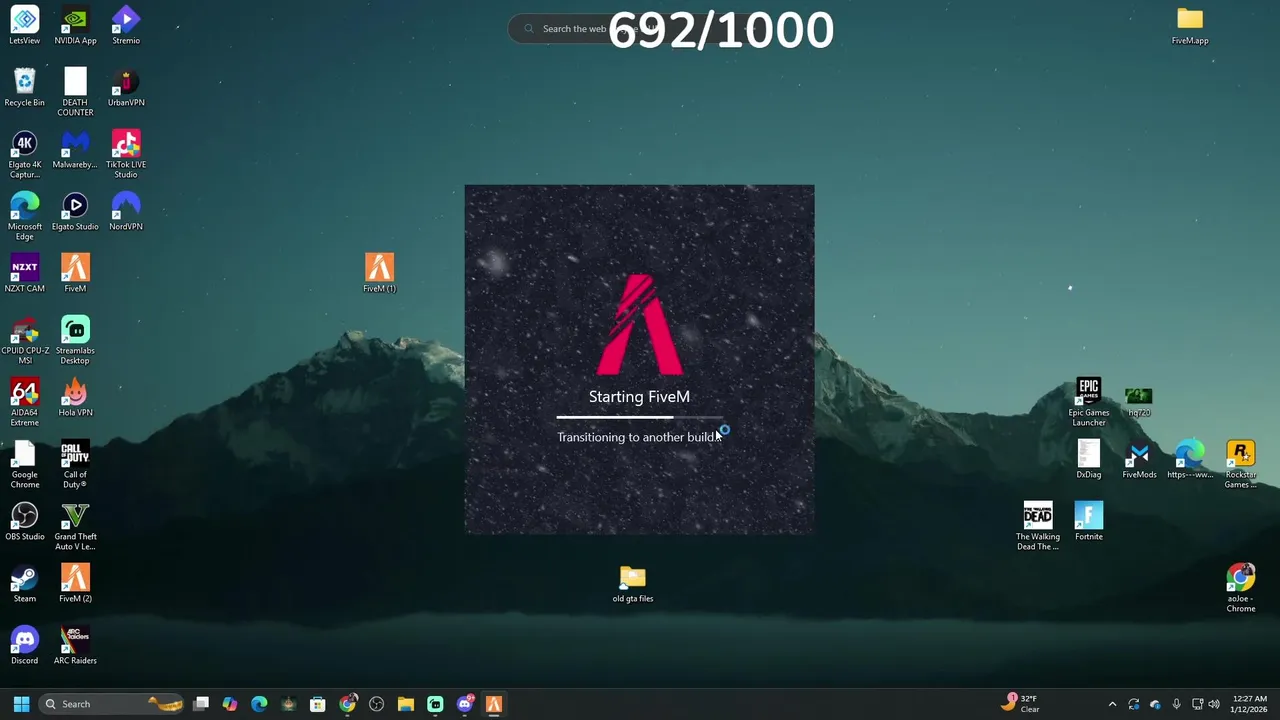The width and height of the screenshot is (1280, 720).
Task: Select the FiveM desktop shortcut
Action: click(x=75, y=274)
